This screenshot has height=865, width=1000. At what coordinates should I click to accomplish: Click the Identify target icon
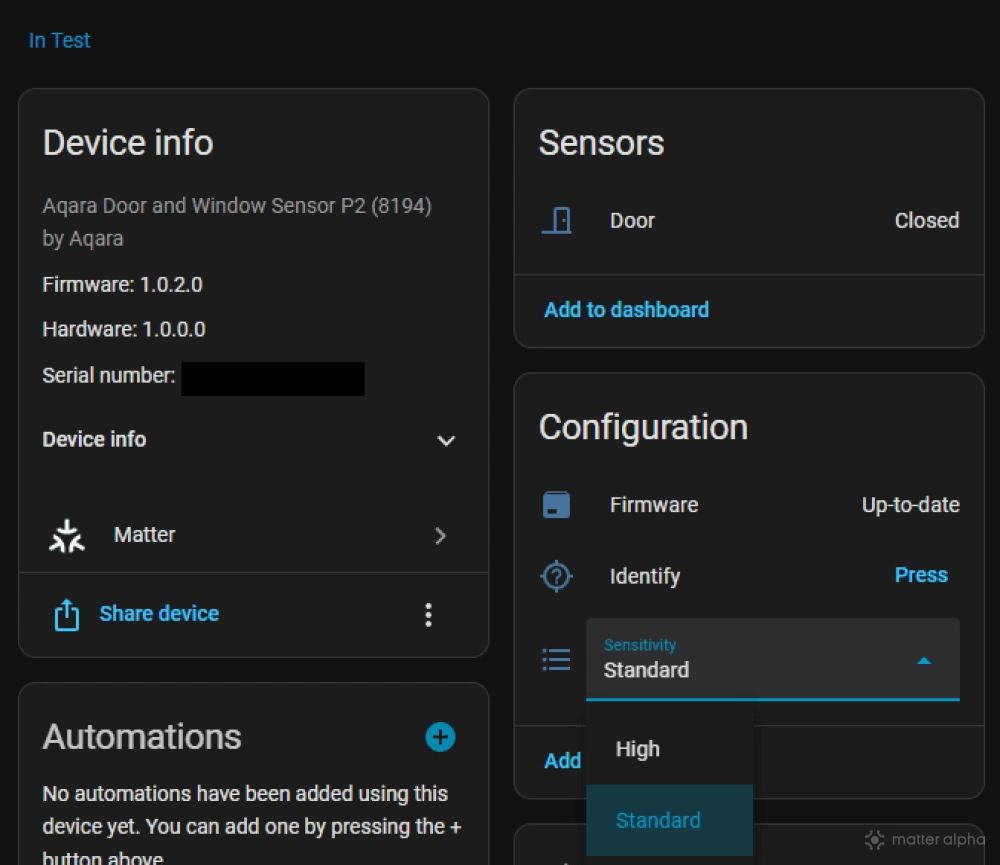[556, 576]
